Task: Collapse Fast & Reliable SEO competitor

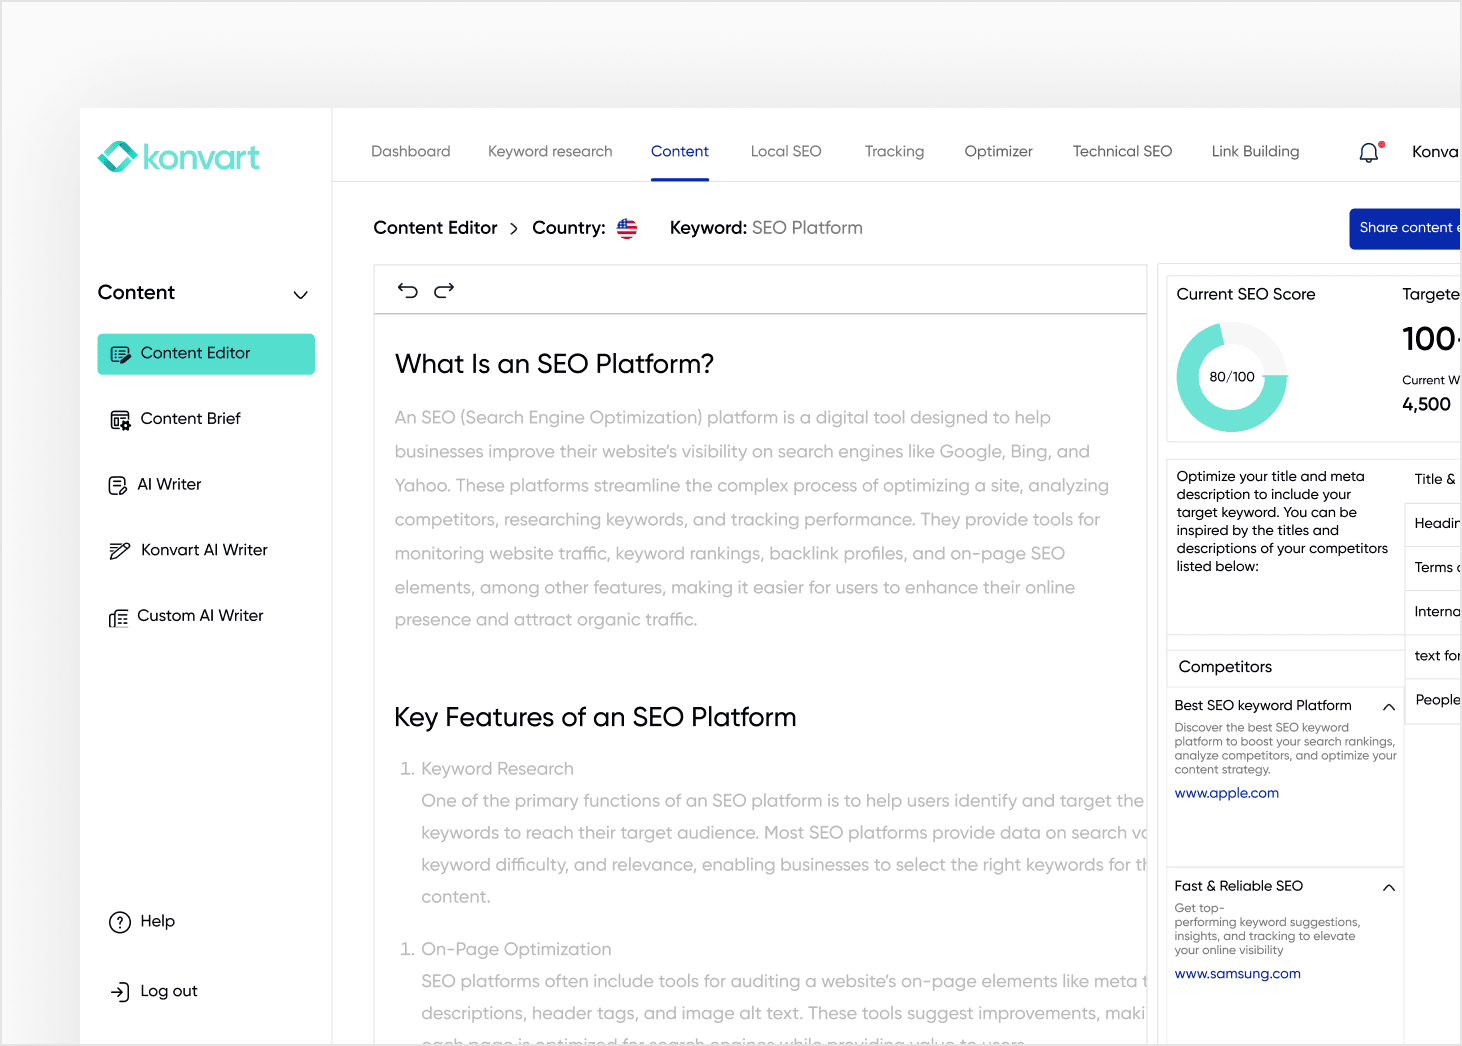Action: coord(1388,887)
